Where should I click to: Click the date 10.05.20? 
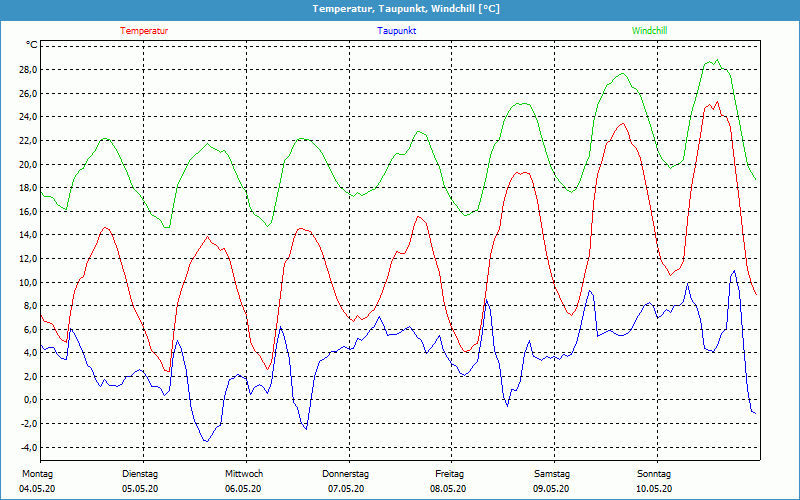point(654,489)
